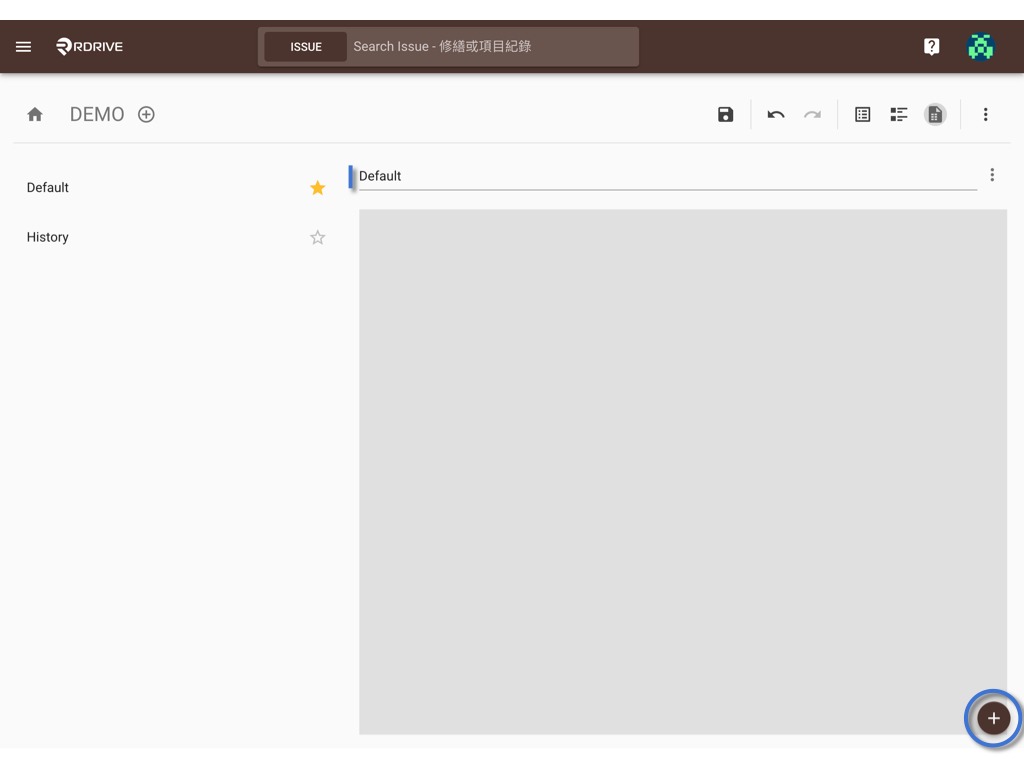This screenshot has width=1024, height=768.
Task: Click the floating plus add button
Action: click(x=993, y=718)
